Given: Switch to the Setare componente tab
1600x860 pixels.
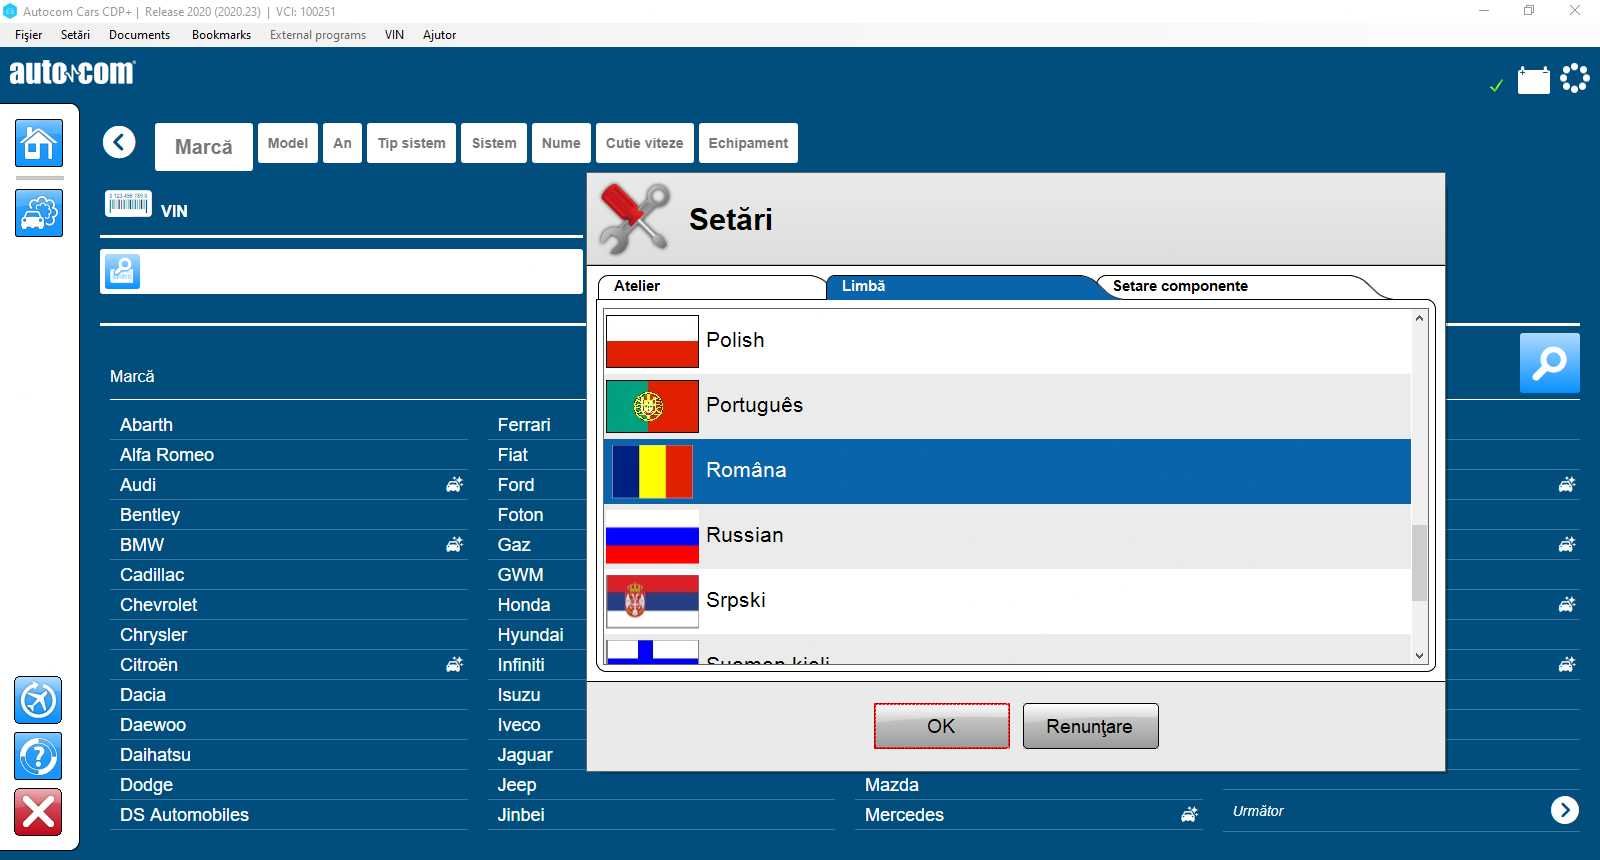Looking at the screenshot, I should click(x=1240, y=287).
